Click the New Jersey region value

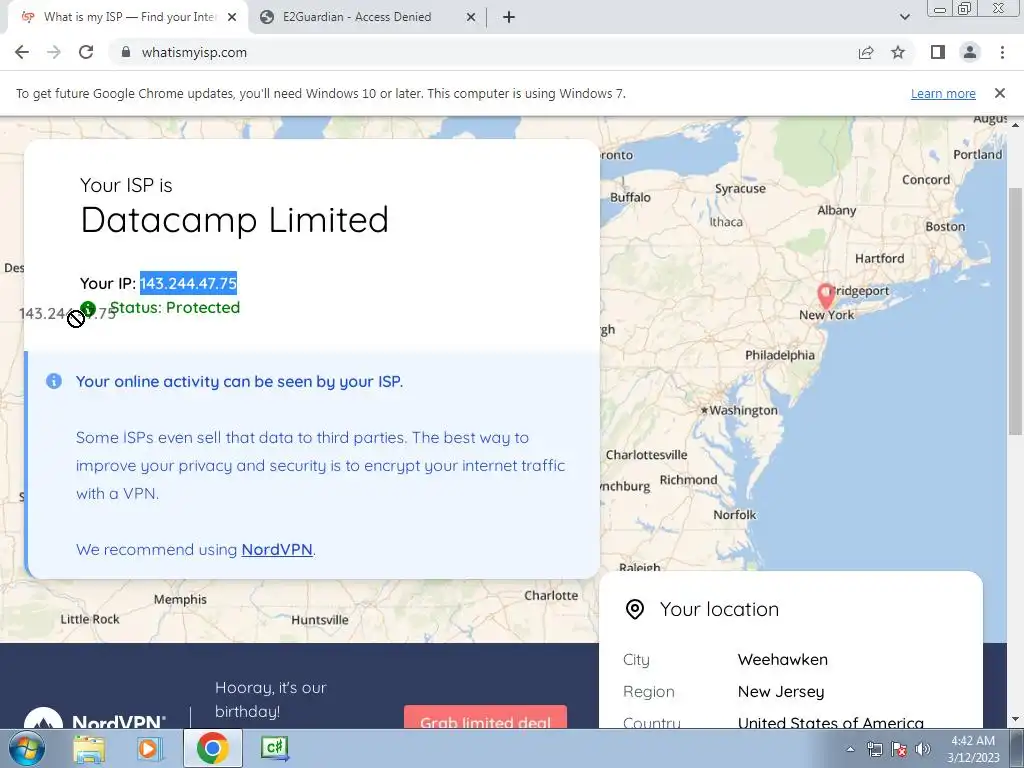(780, 692)
